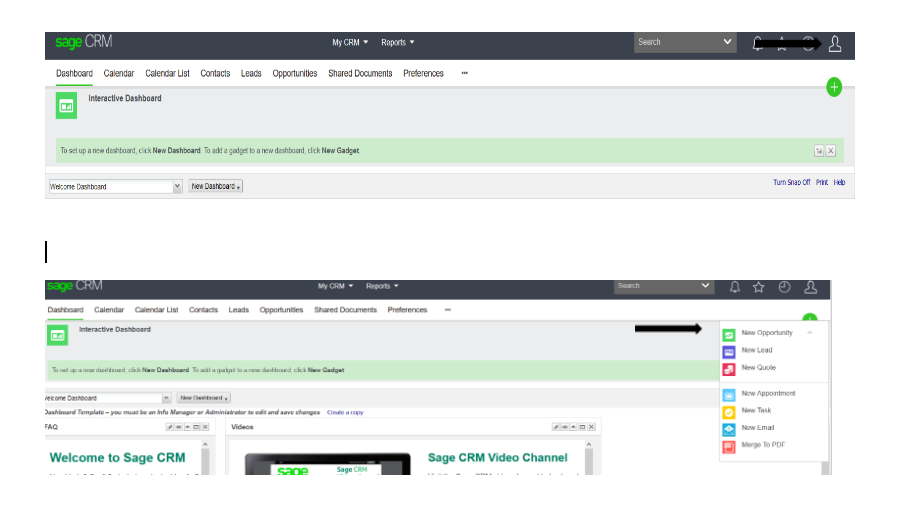Toggle Turn Snap Off link

click(791, 183)
